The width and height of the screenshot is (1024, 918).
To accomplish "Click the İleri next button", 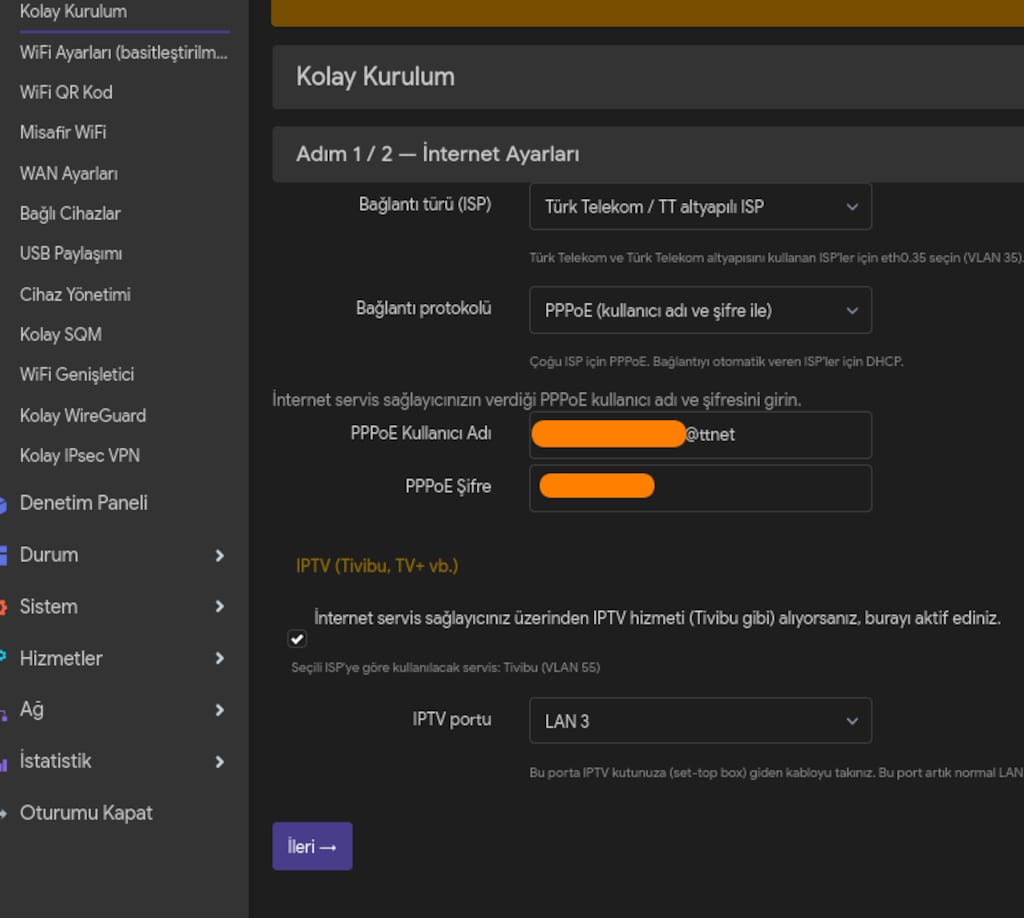I will pyautogui.click(x=312, y=846).
